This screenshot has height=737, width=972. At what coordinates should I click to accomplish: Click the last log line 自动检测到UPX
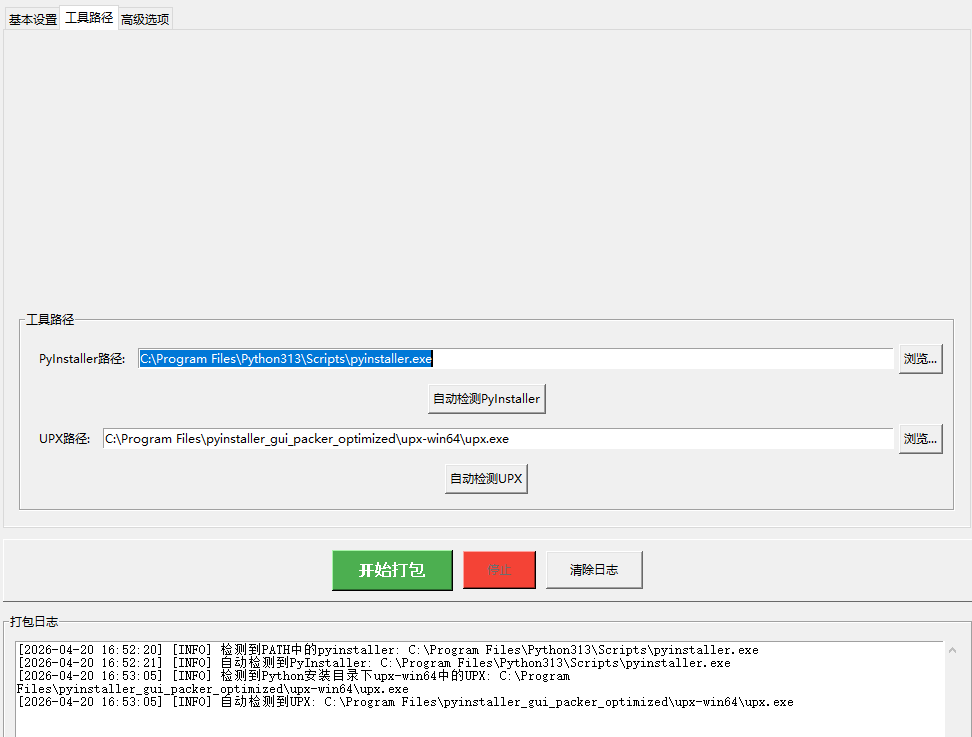coord(405,702)
